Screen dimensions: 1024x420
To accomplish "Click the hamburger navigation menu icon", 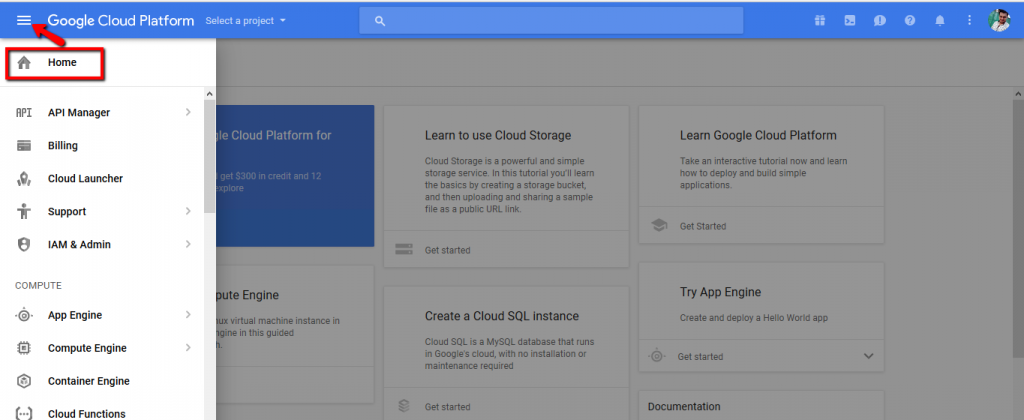I will [x=24, y=20].
